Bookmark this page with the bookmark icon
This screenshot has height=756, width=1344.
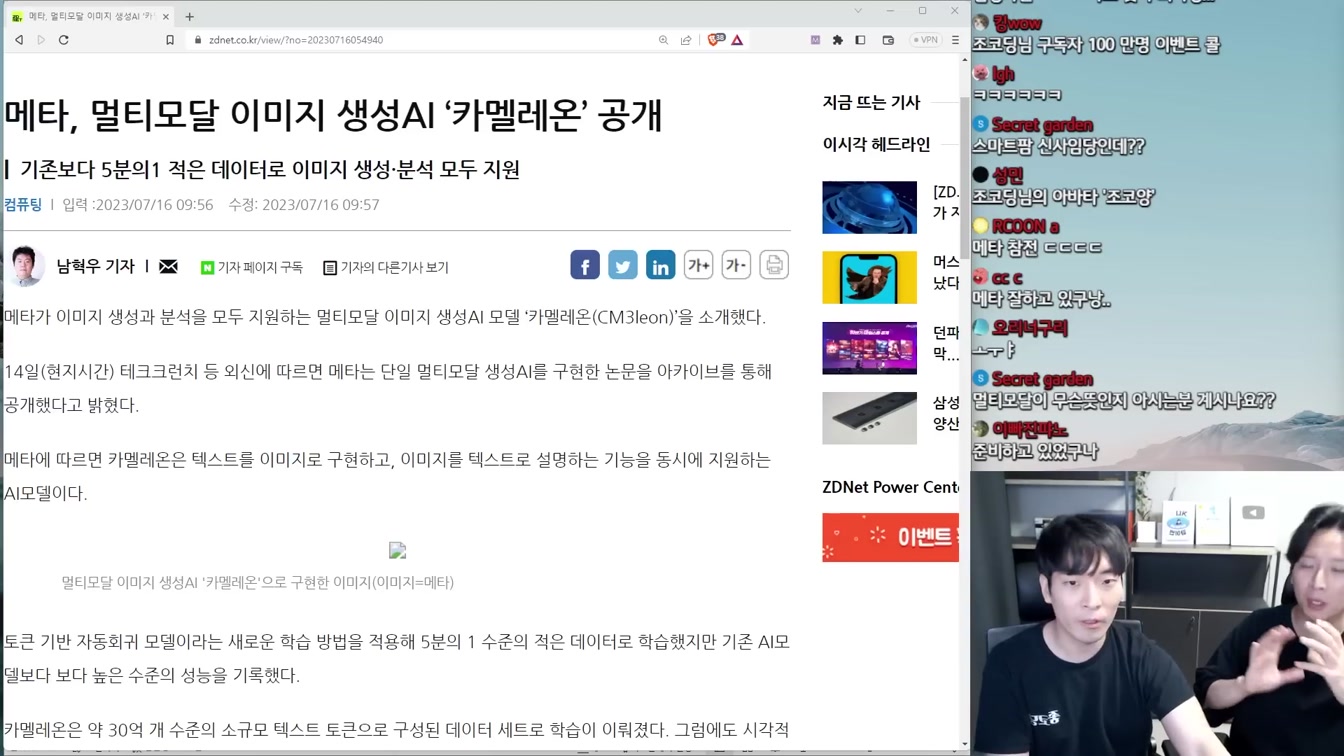pyautogui.click(x=170, y=40)
